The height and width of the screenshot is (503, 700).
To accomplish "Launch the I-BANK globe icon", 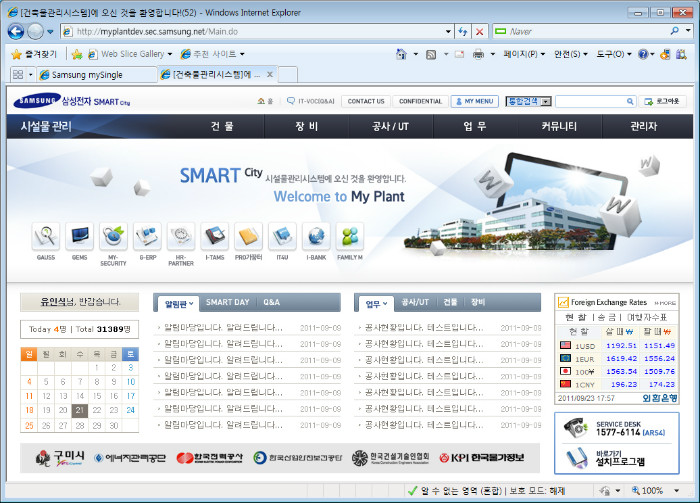I will (x=316, y=236).
